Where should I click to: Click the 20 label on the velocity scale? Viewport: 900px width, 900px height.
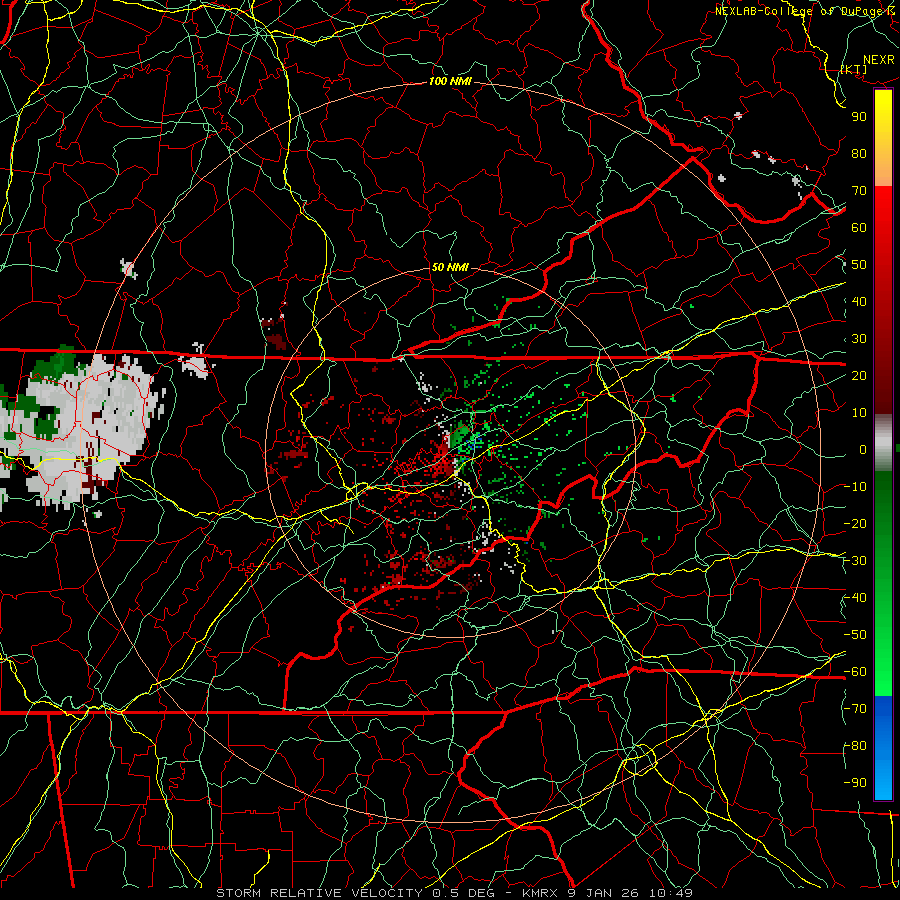pyautogui.click(x=859, y=375)
